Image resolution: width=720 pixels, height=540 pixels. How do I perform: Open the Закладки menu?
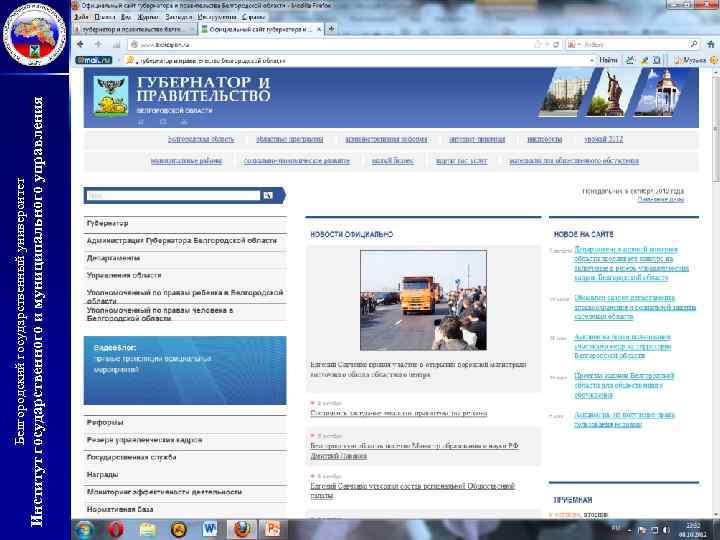(179, 17)
